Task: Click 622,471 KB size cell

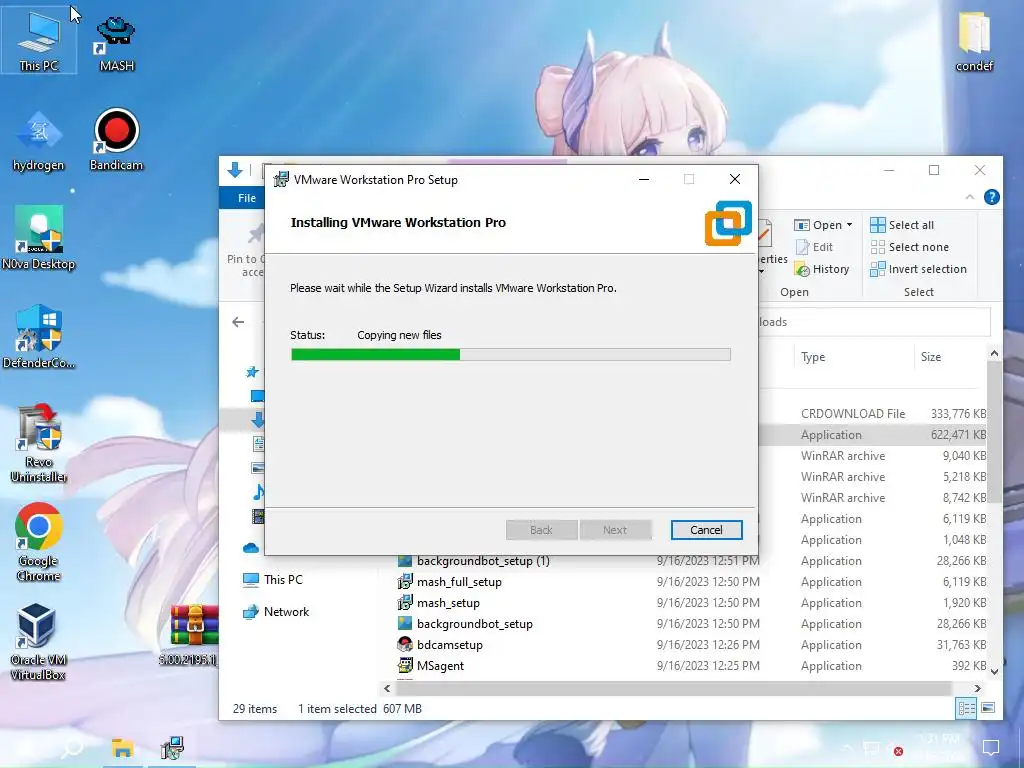Action: click(958, 434)
